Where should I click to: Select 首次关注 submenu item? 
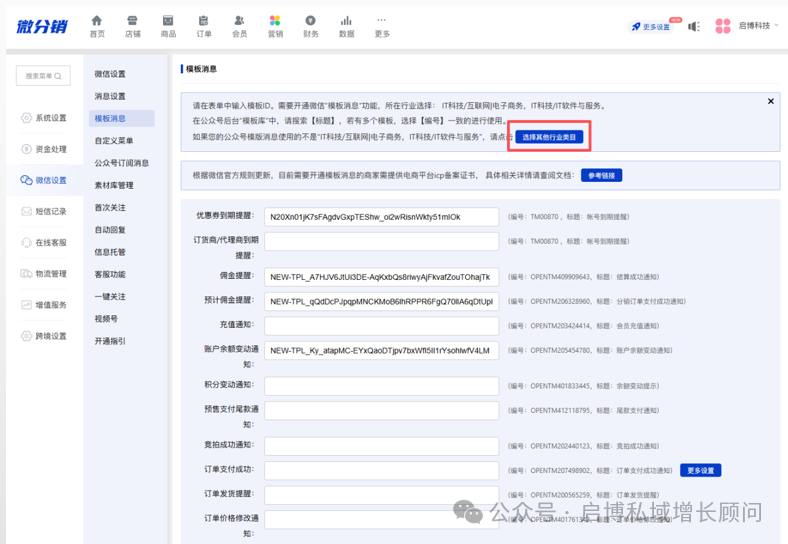(110, 208)
